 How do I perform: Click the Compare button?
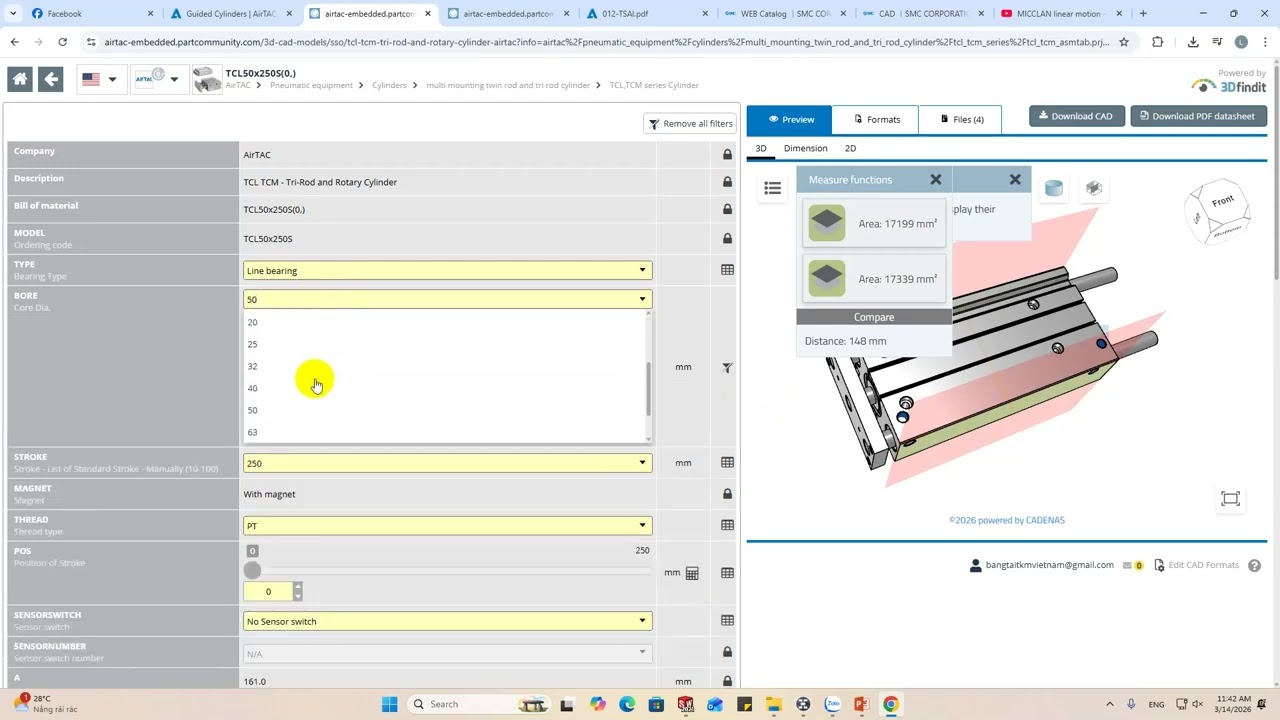tap(874, 317)
